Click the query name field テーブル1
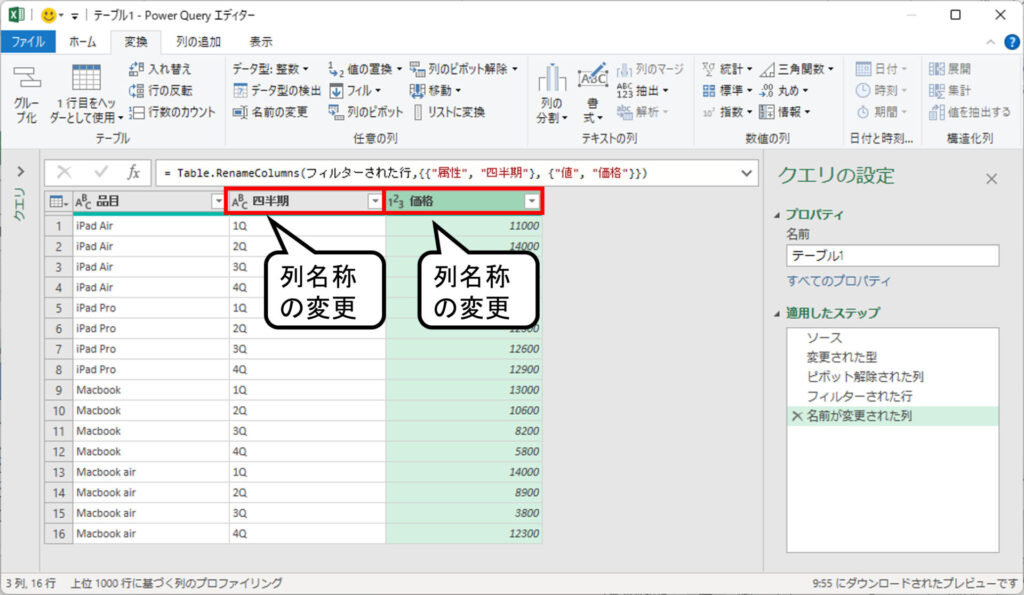 pos(893,255)
